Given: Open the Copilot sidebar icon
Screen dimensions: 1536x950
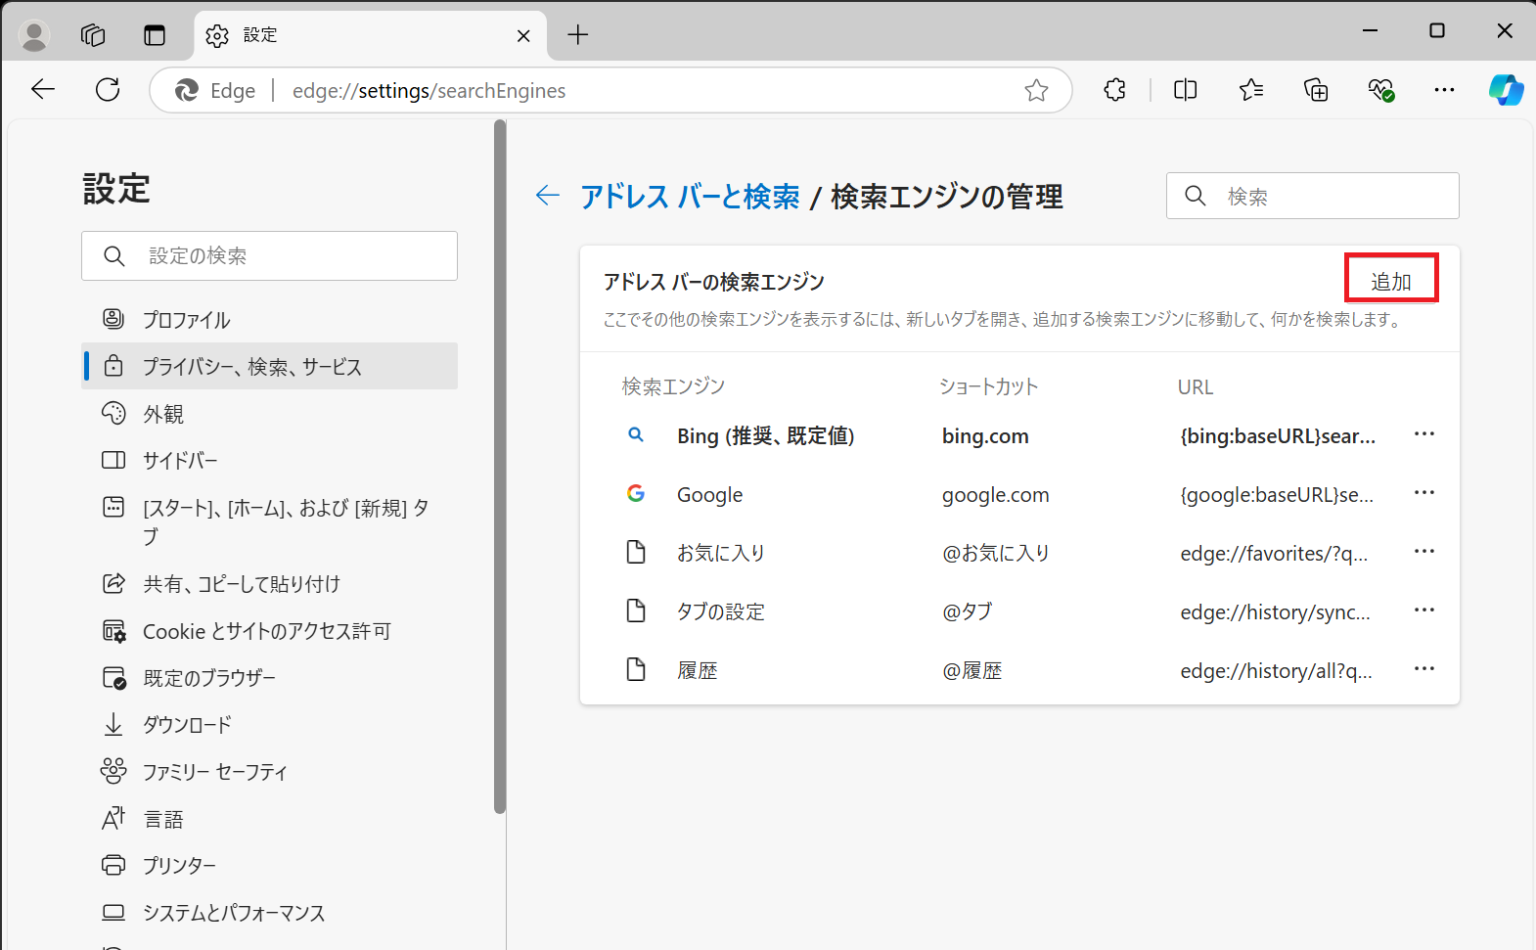Looking at the screenshot, I should 1506,90.
